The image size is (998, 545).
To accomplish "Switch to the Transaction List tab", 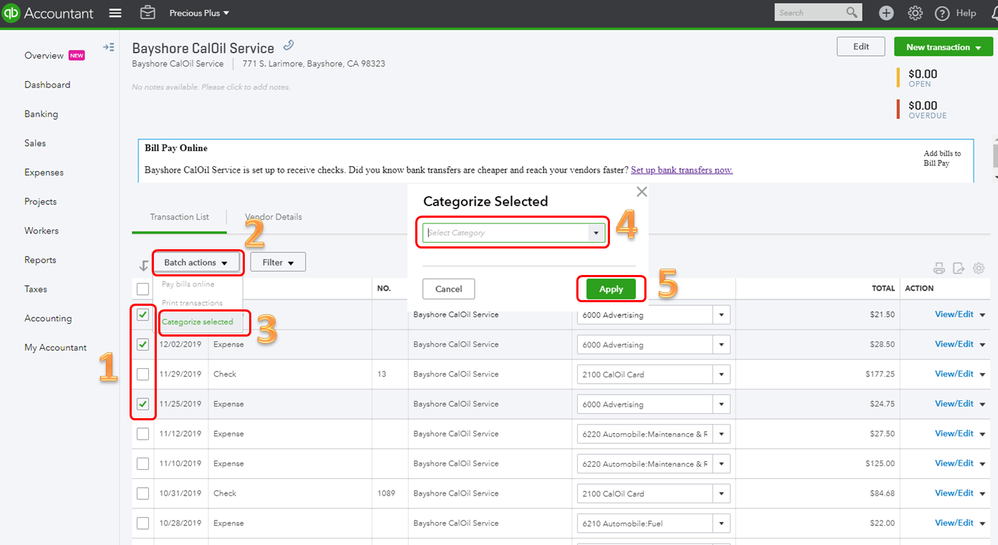I will pyautogui.click(x=179, y=217).
